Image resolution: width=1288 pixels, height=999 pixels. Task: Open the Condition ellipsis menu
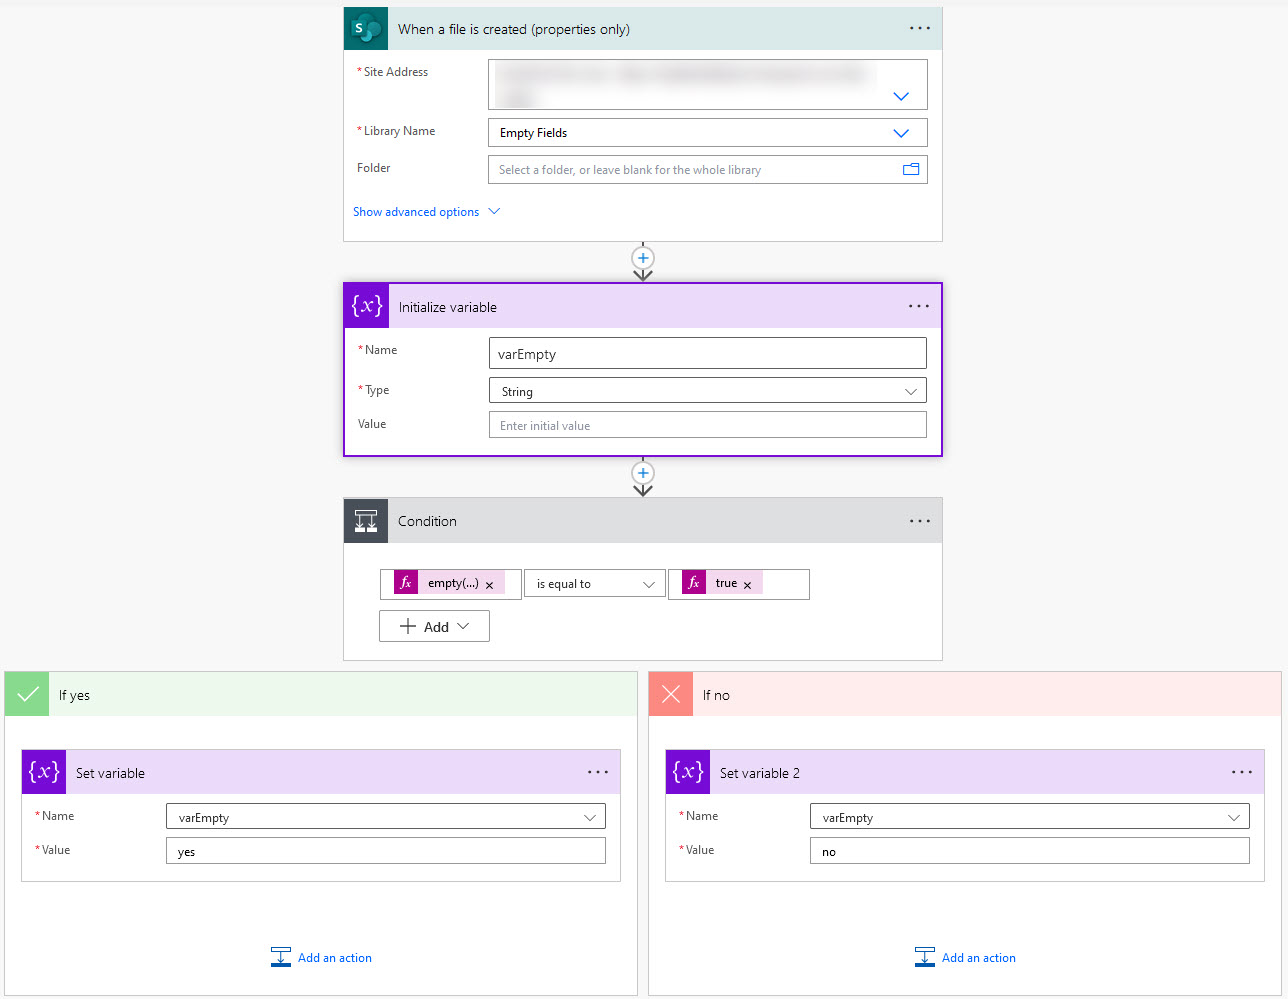tap(919, 520)
